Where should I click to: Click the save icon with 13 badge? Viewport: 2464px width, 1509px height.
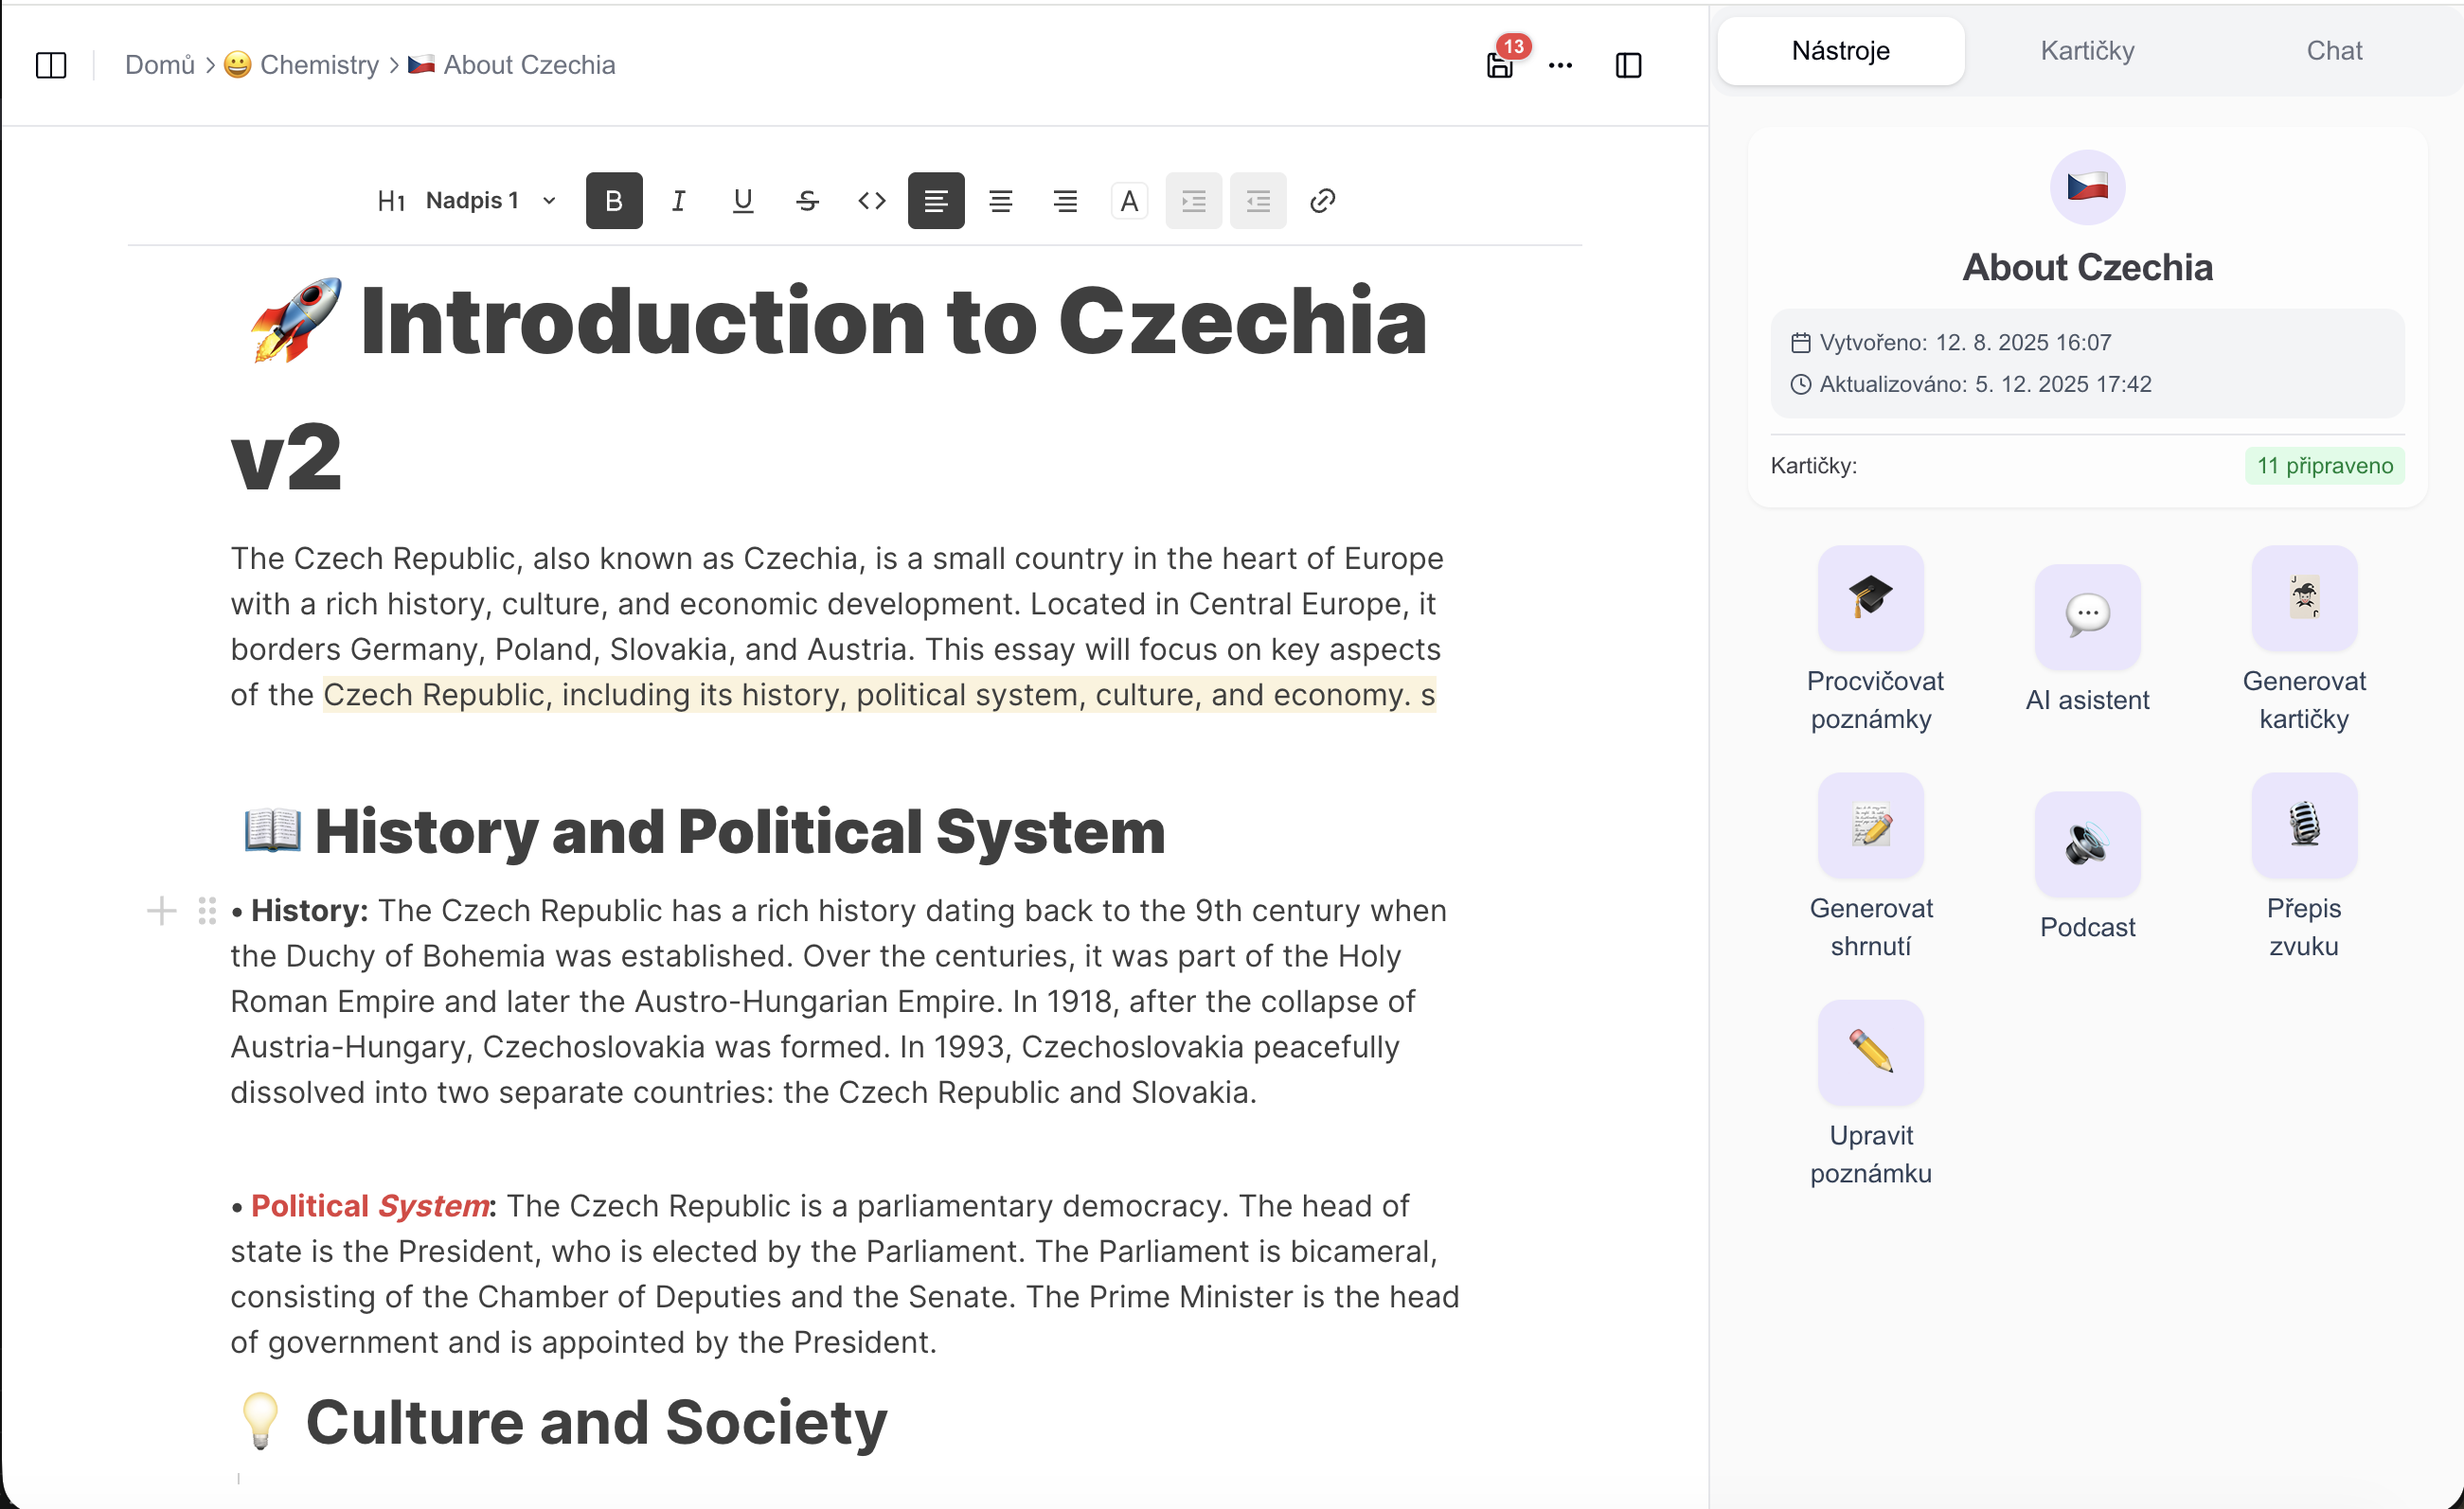pyautogui.click(x=1499, y=65)
